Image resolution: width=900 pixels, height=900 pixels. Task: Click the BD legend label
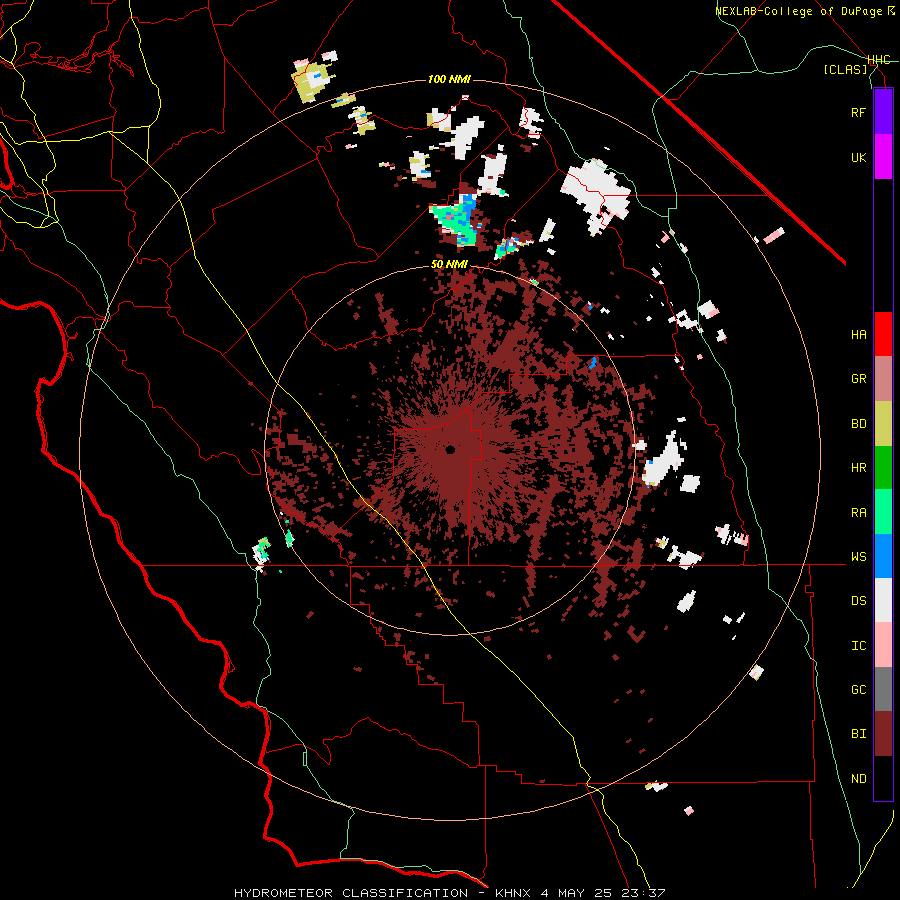click(x=858, y=424)
